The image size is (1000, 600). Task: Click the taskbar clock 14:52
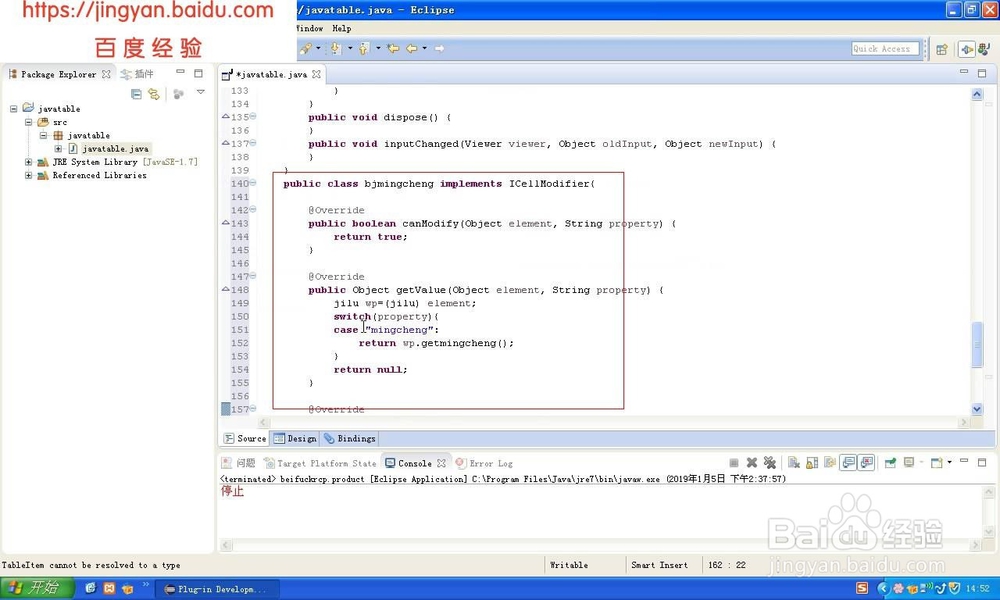pyautogui.click(x=978, y=588)
